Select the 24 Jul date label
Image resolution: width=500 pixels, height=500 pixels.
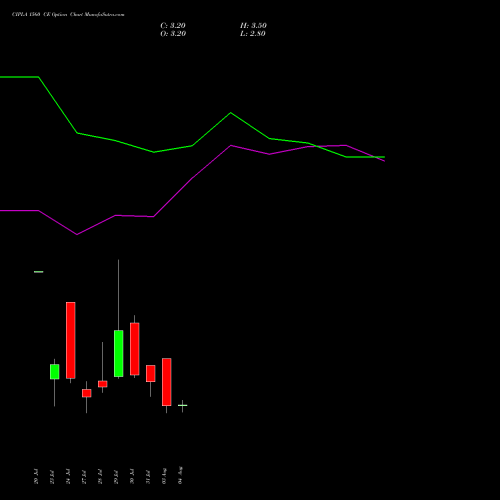click(x=68, y=476)
